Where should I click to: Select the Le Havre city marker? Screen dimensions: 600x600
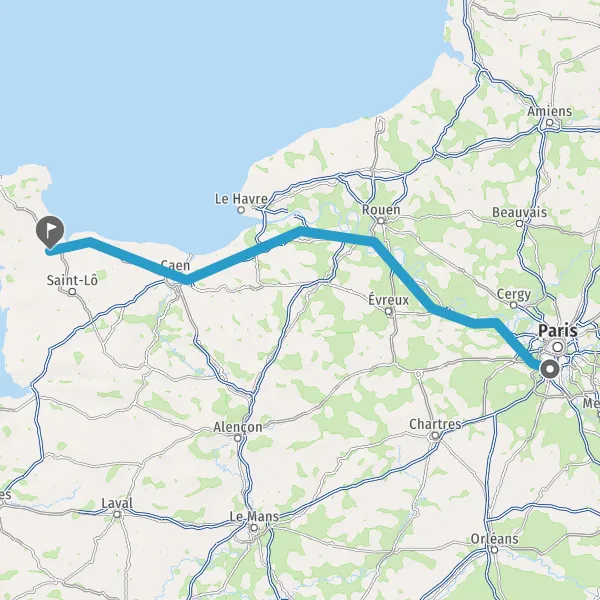[x=241, y=210]
